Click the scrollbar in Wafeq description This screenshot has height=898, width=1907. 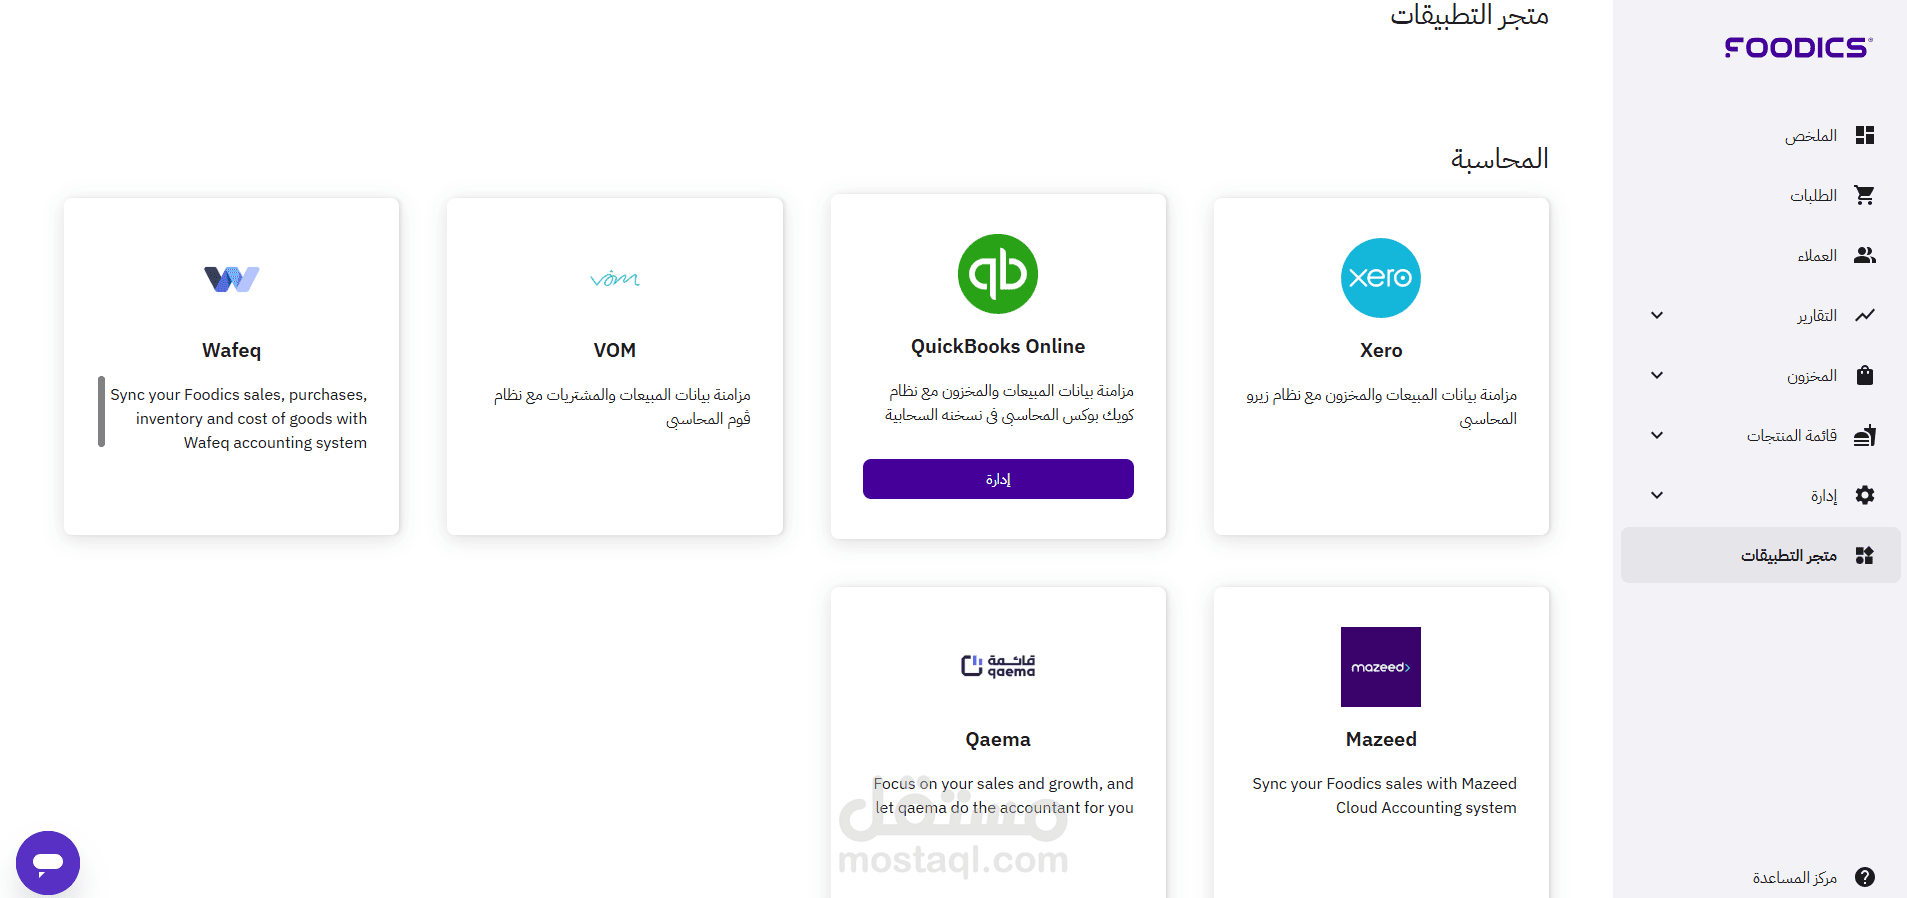pyautogui.click(x=101, y=411)
